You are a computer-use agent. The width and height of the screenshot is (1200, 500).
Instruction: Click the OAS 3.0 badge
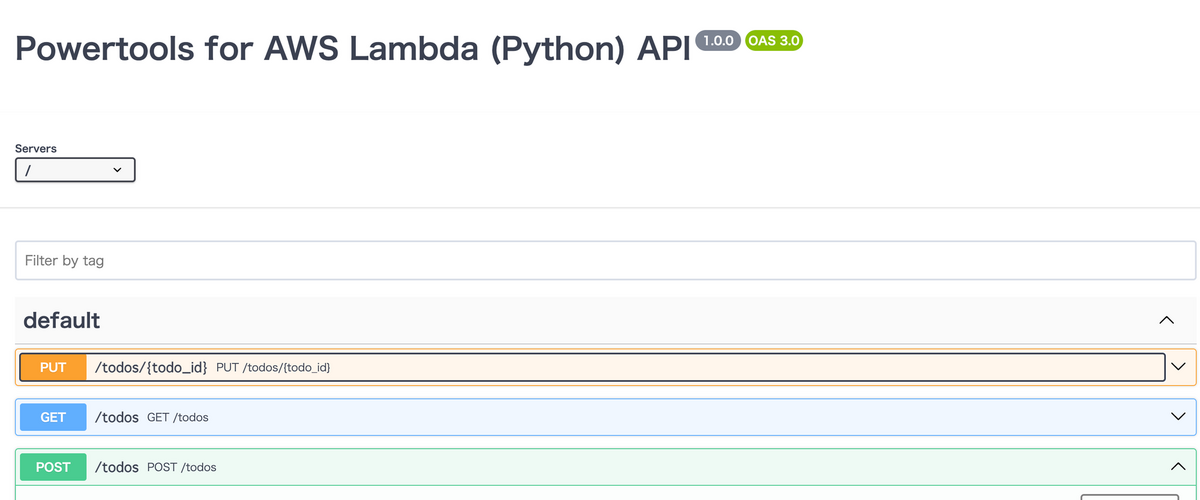pyautogui.click(x=774, y=41)
